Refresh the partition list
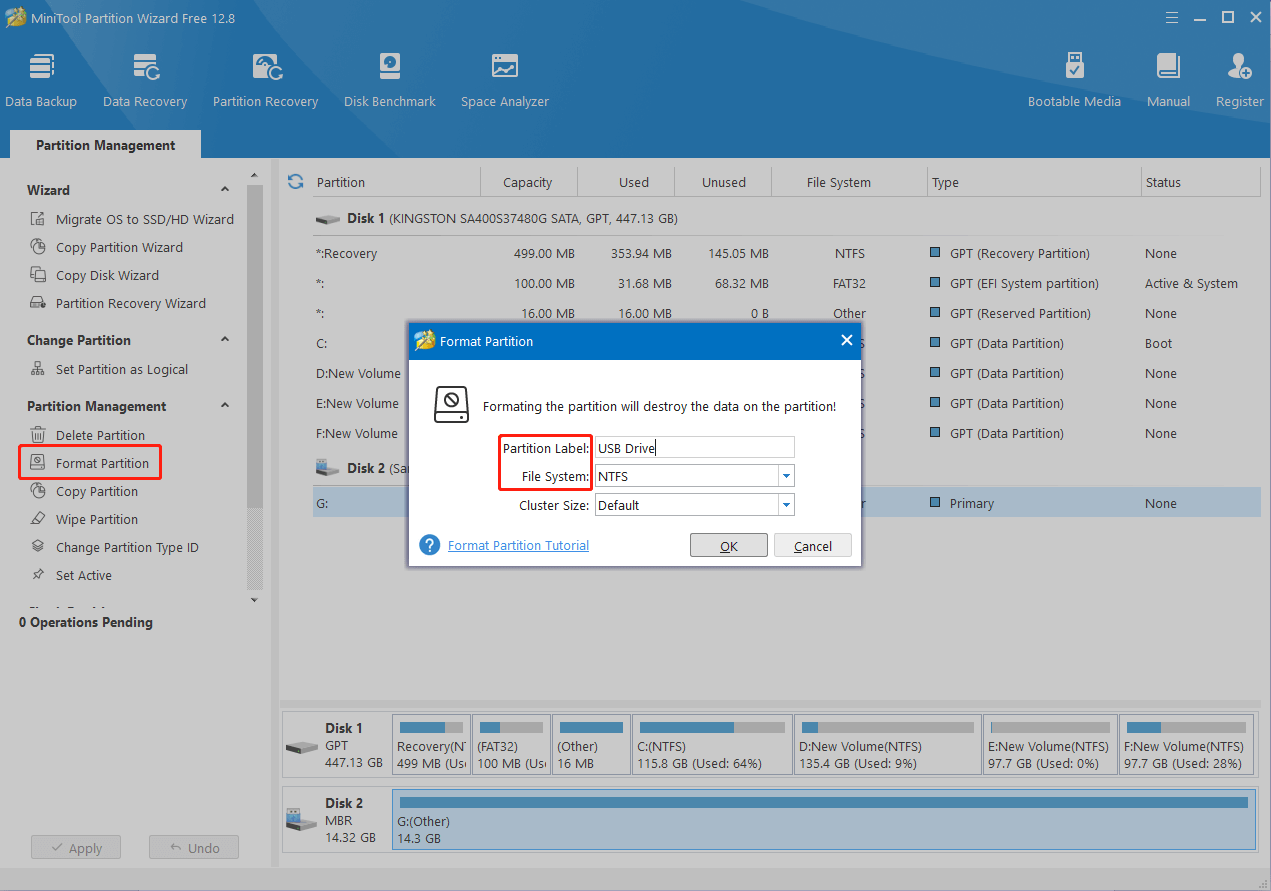Image resolution: width=1271 pixels, height=891 pixels. 294,181
